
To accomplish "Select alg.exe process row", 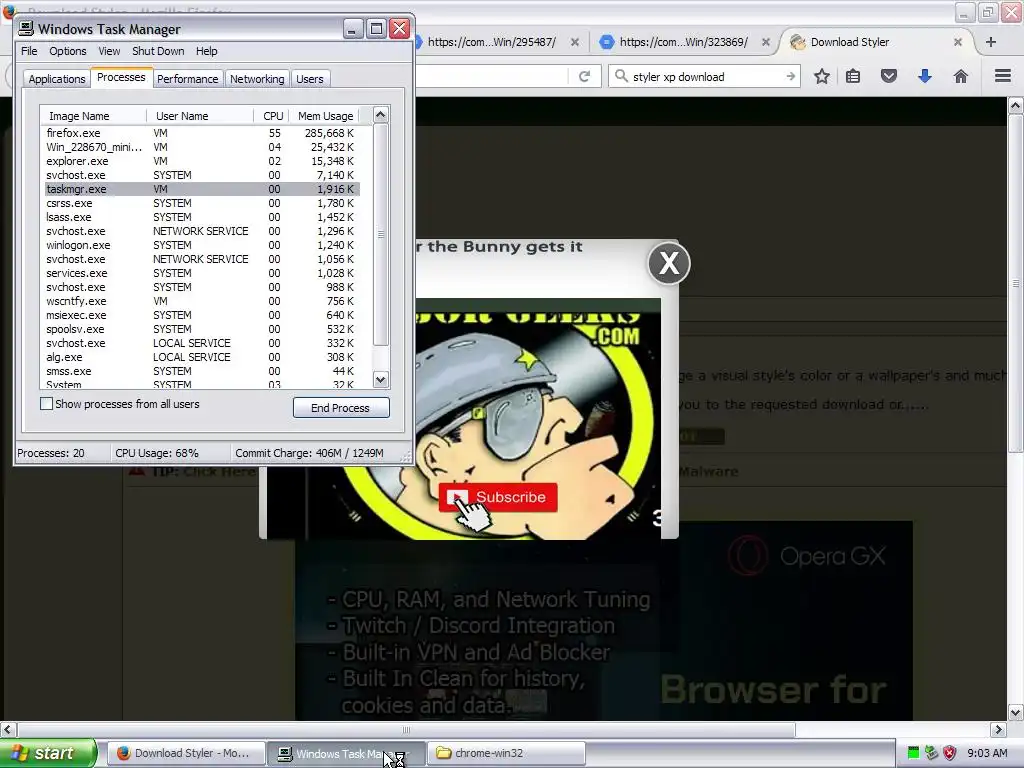I will click(200, 357).
